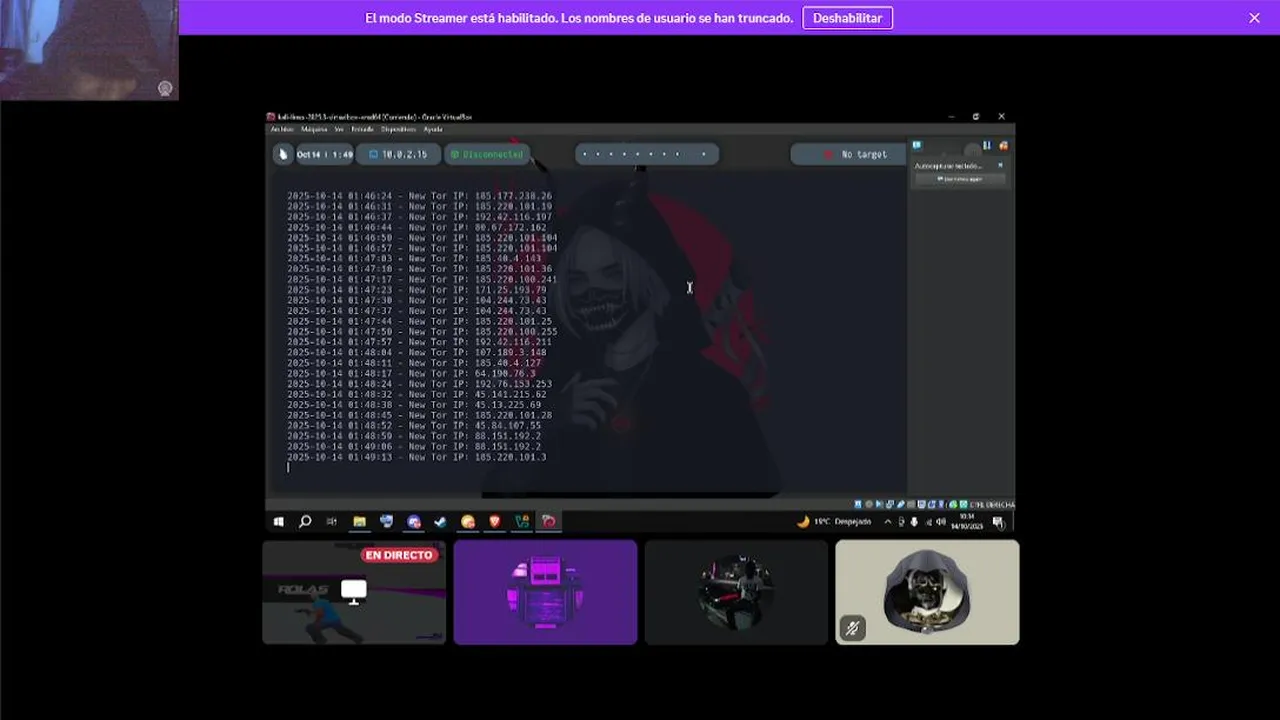Click terminal line timestamped 01:48:32
The image size is (1280, 720).
pyautogui.click(x=417, y=394)
